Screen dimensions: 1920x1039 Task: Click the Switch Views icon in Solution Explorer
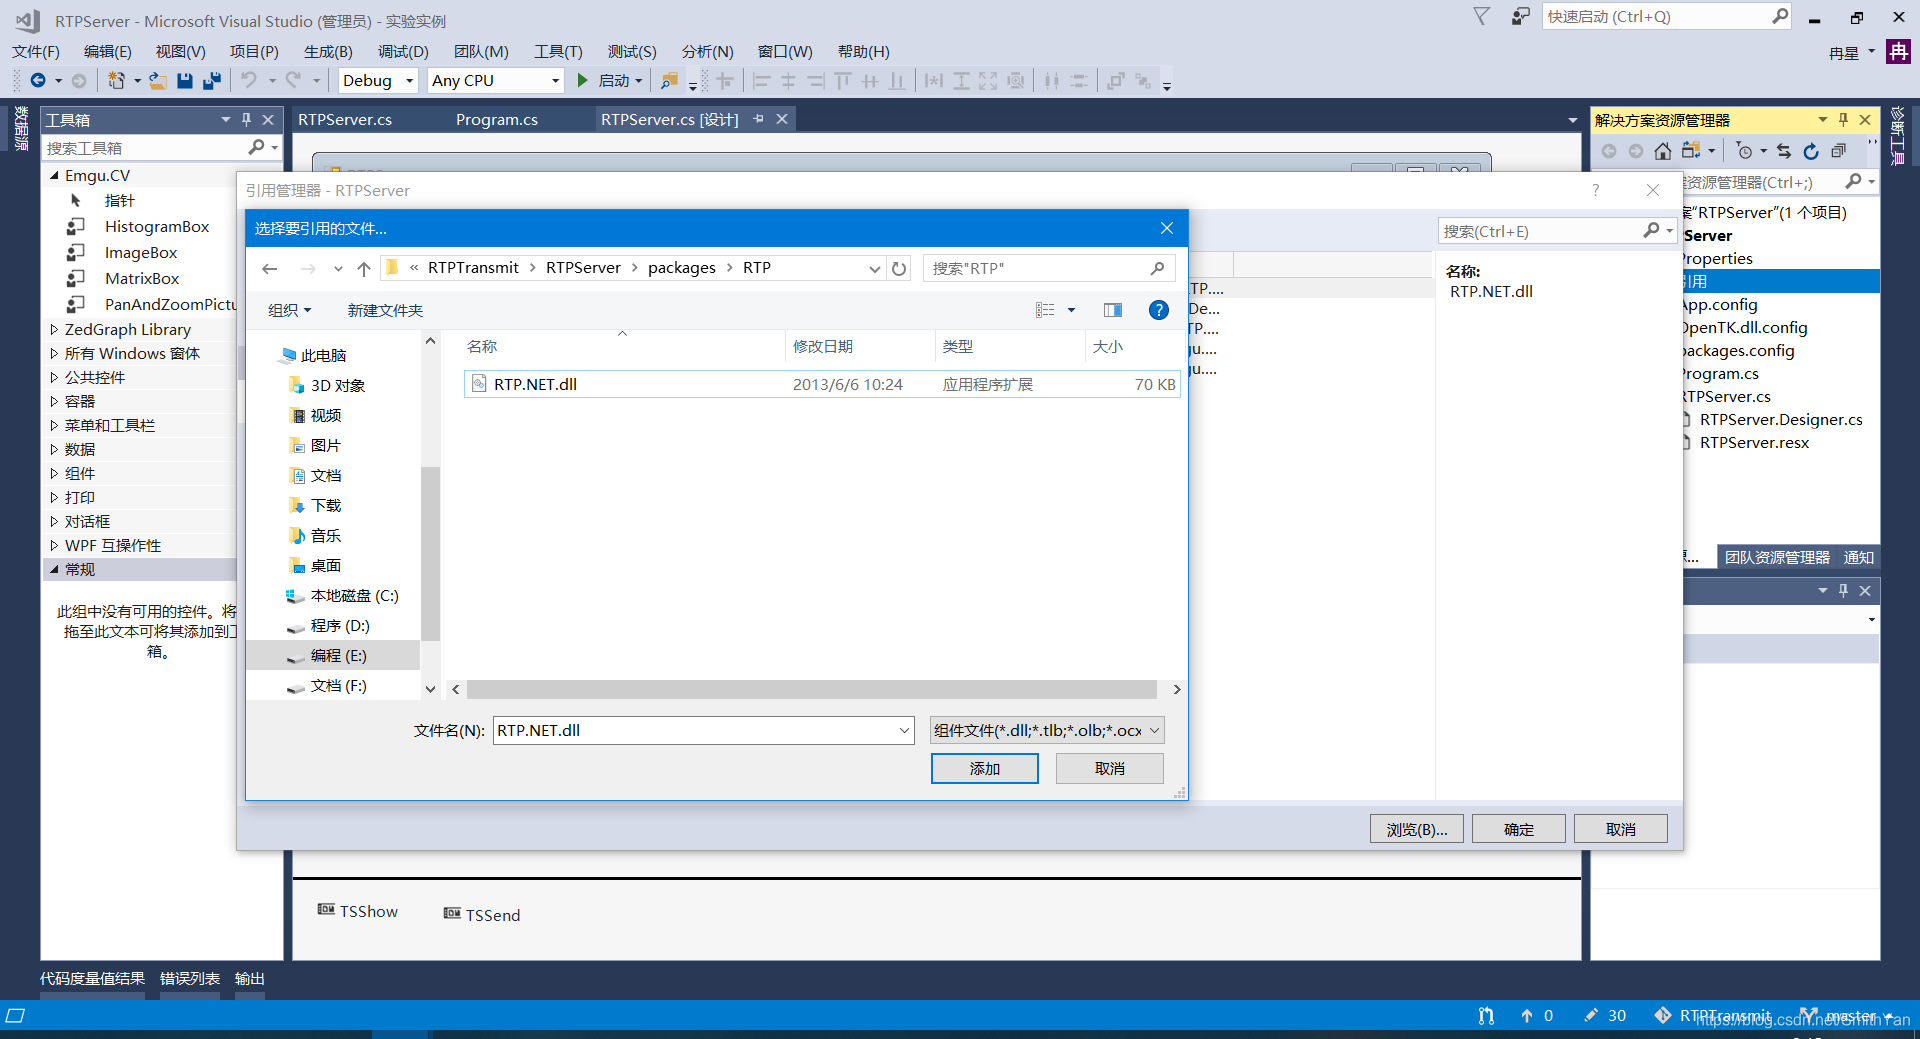point(1691,151)
